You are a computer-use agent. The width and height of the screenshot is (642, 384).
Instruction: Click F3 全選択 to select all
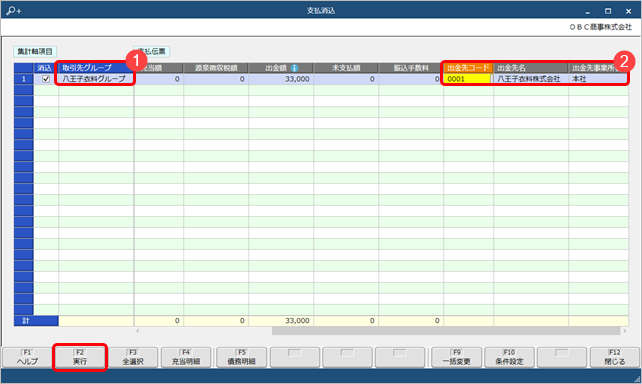133,357
